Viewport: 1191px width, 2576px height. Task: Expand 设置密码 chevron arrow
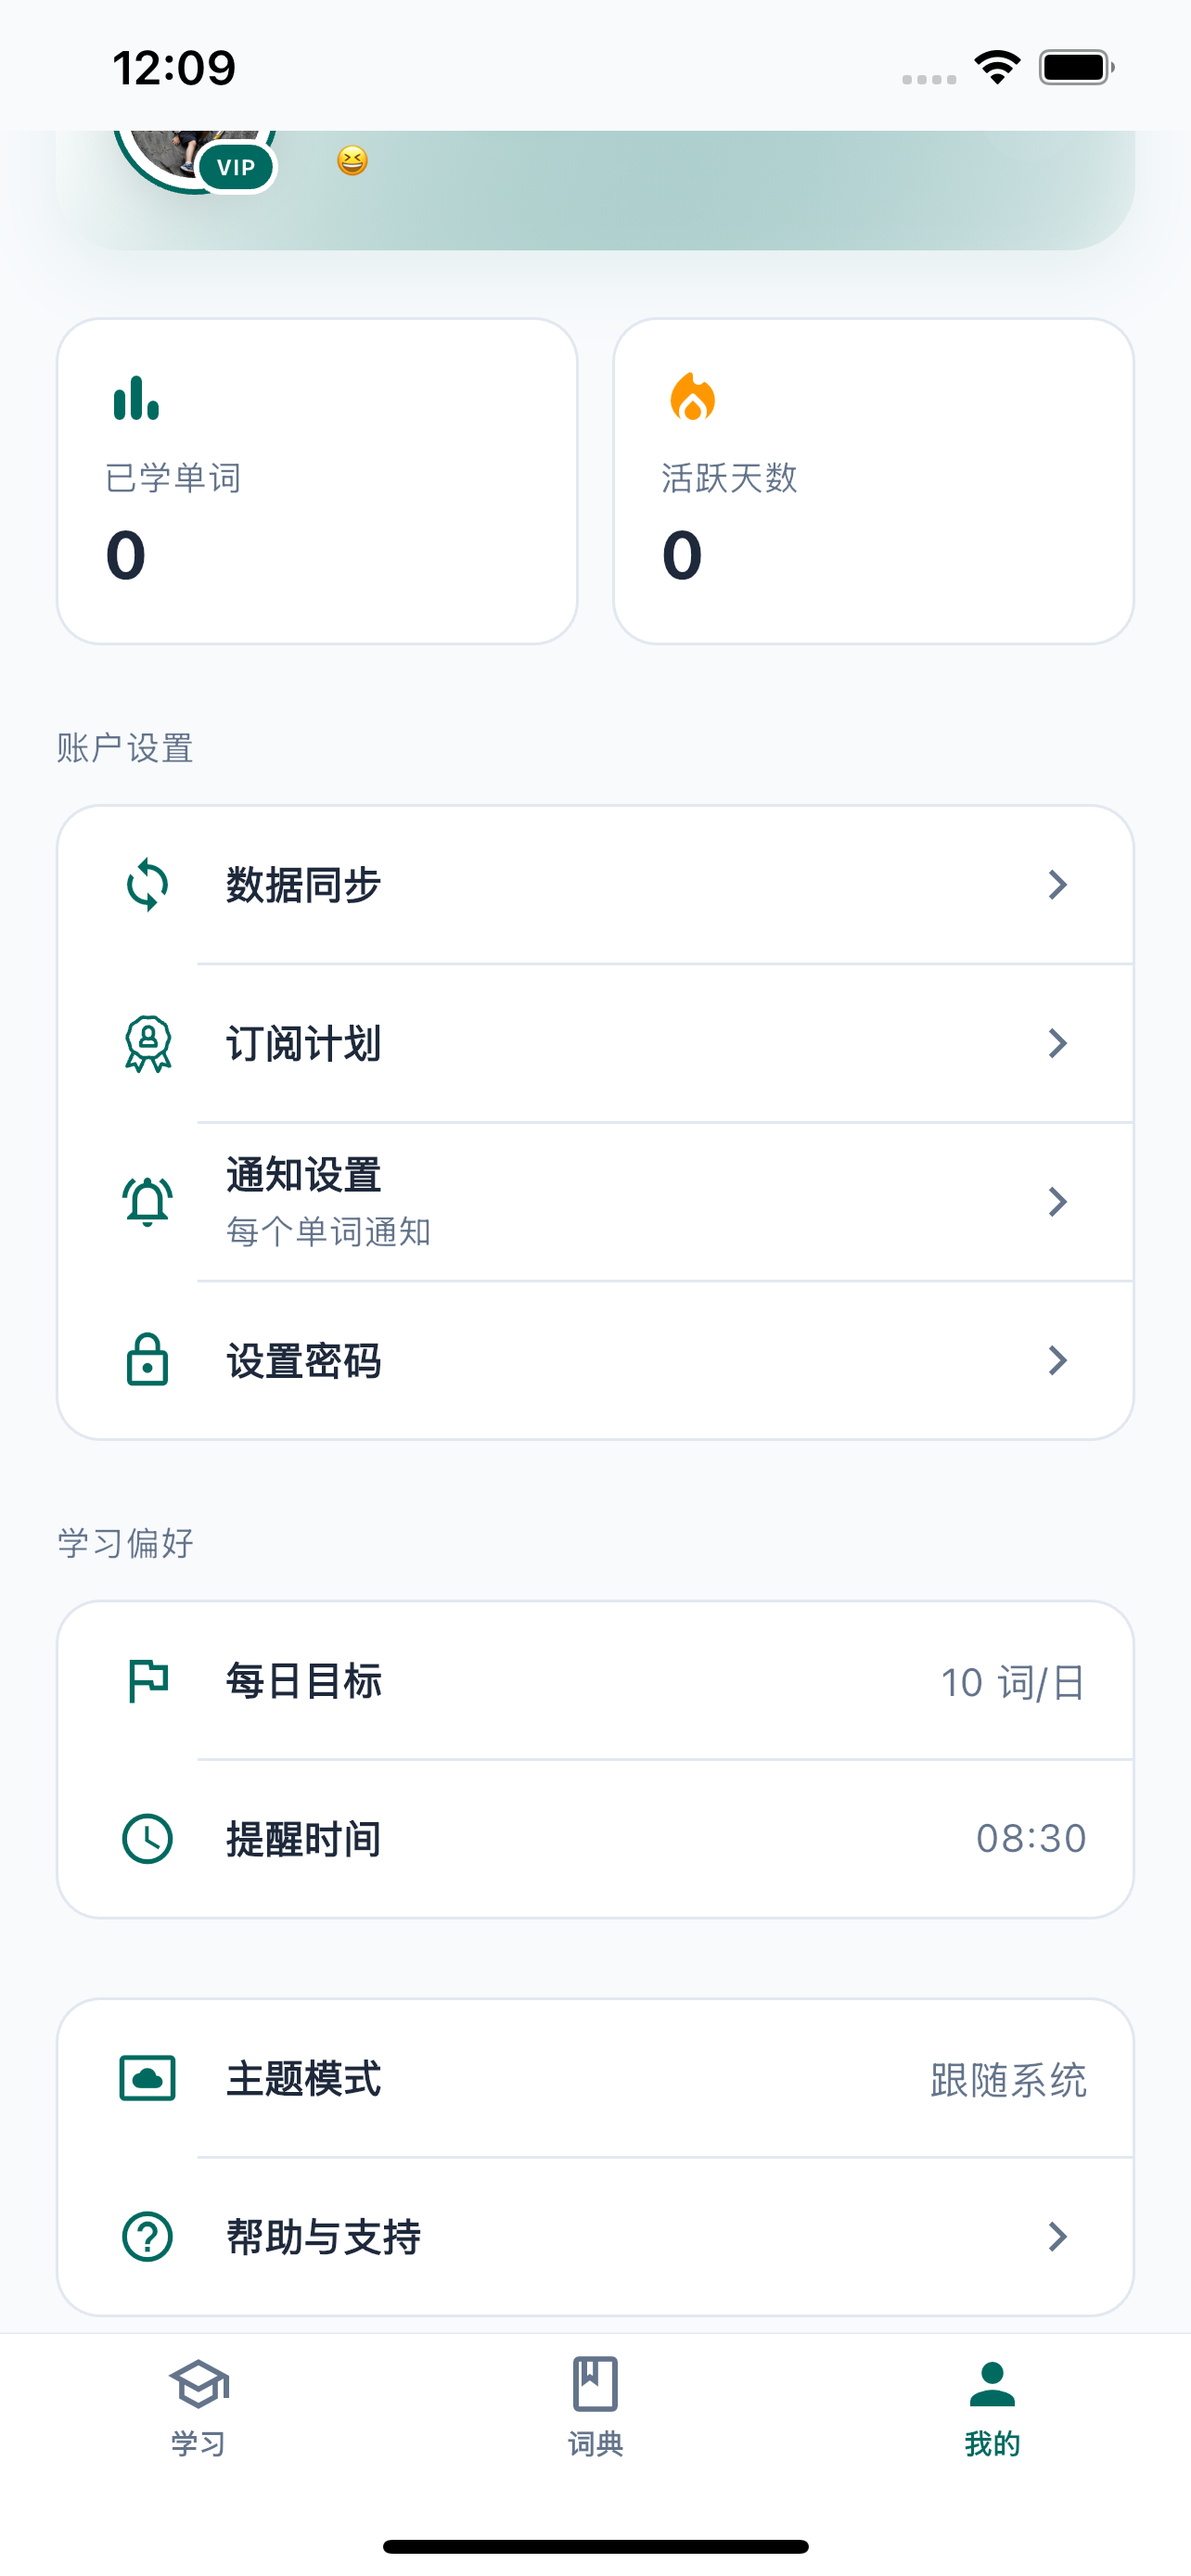[1057, 1360]
